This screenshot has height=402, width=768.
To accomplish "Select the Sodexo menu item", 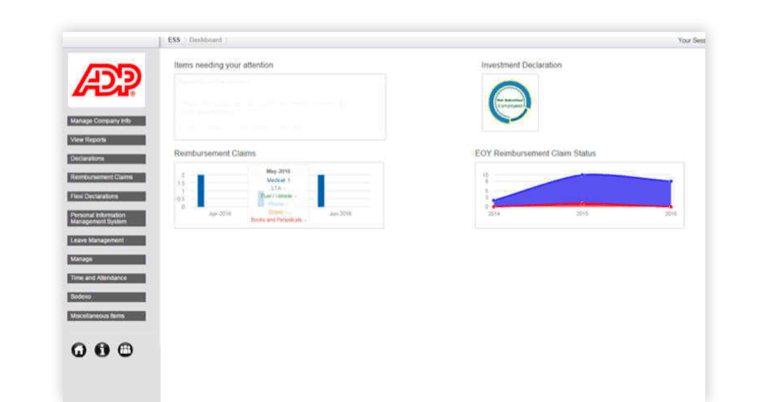I will point(106,297).
